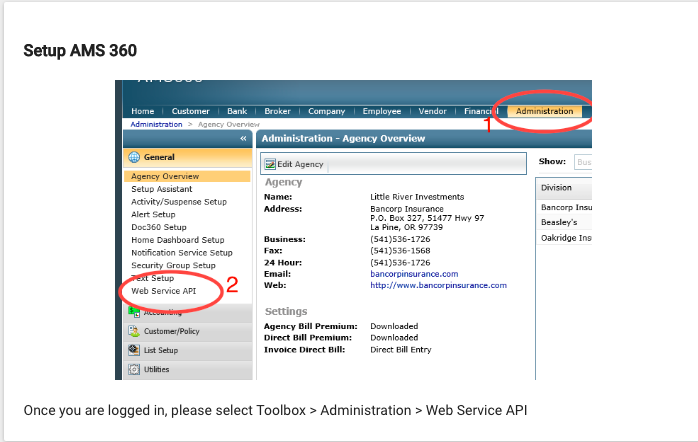Click the Administration breadcrumb link
This screenshot has height=442, width=698.
click(156, 124)
